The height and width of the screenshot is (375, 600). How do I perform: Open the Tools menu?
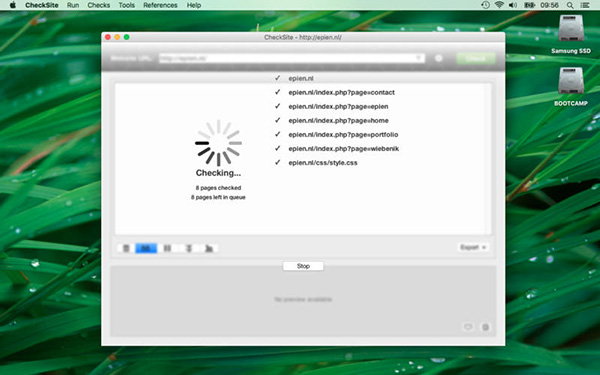126,5
